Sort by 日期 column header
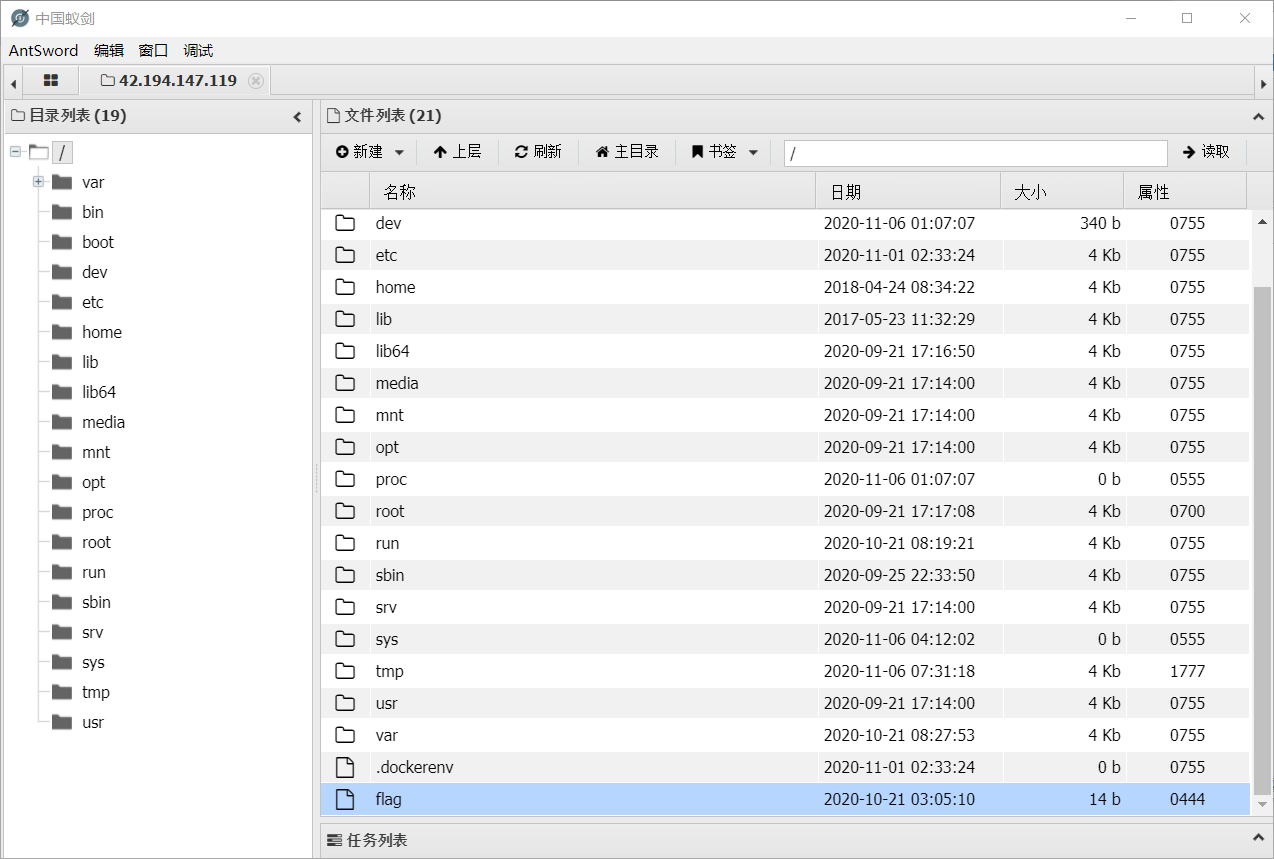 pos(908,192)
